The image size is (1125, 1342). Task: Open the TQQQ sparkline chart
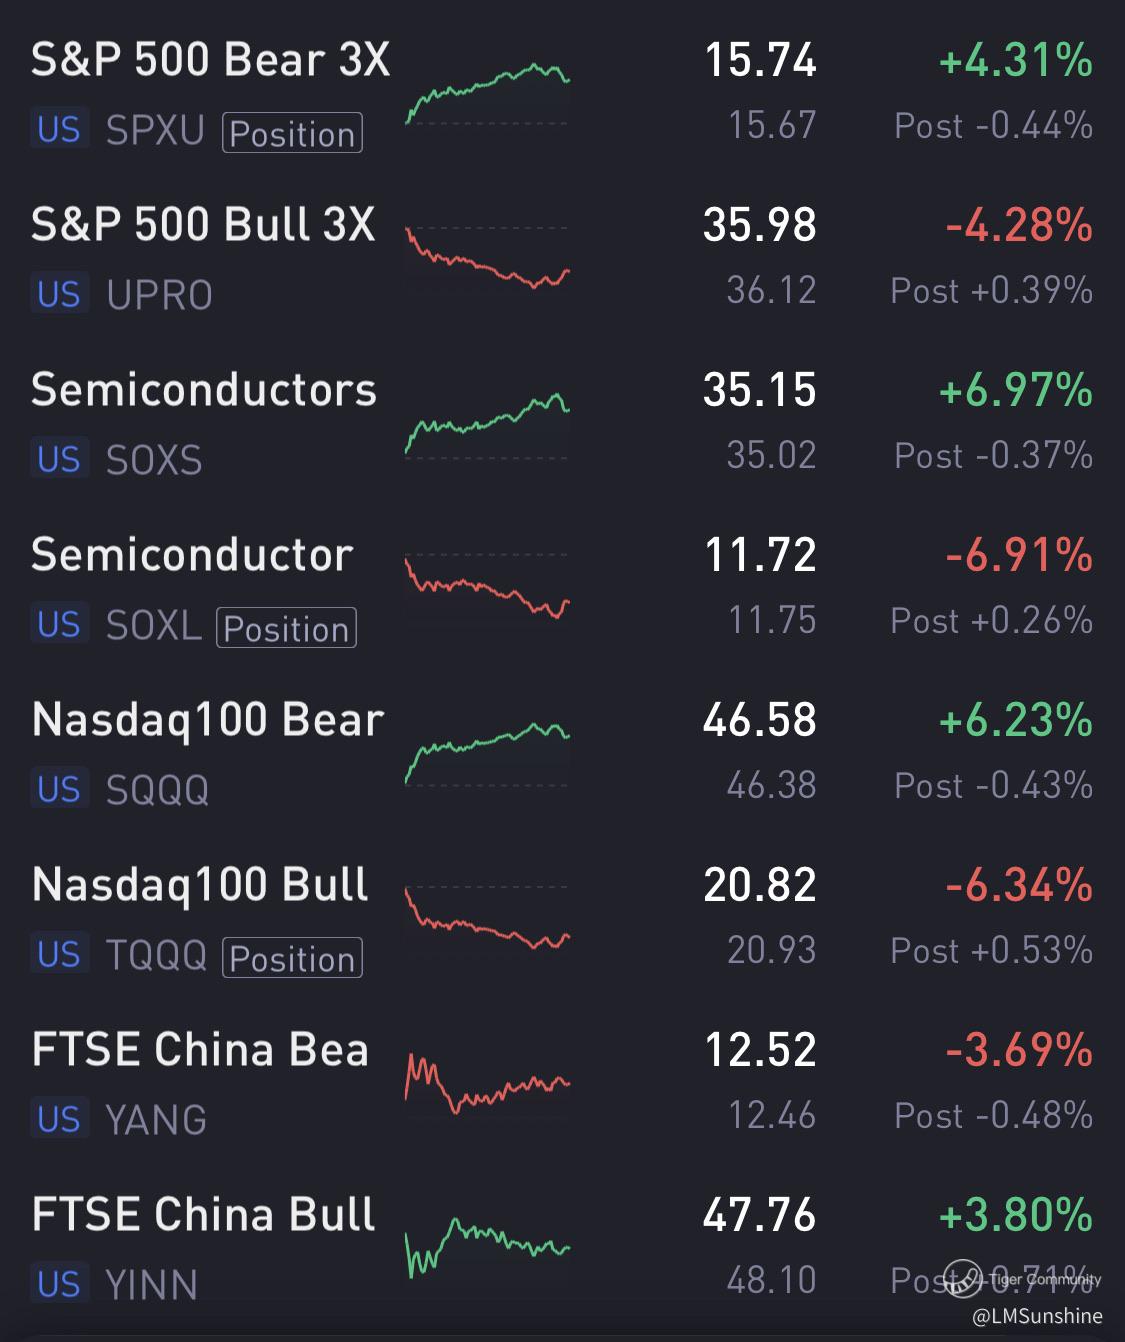[487, 919]
